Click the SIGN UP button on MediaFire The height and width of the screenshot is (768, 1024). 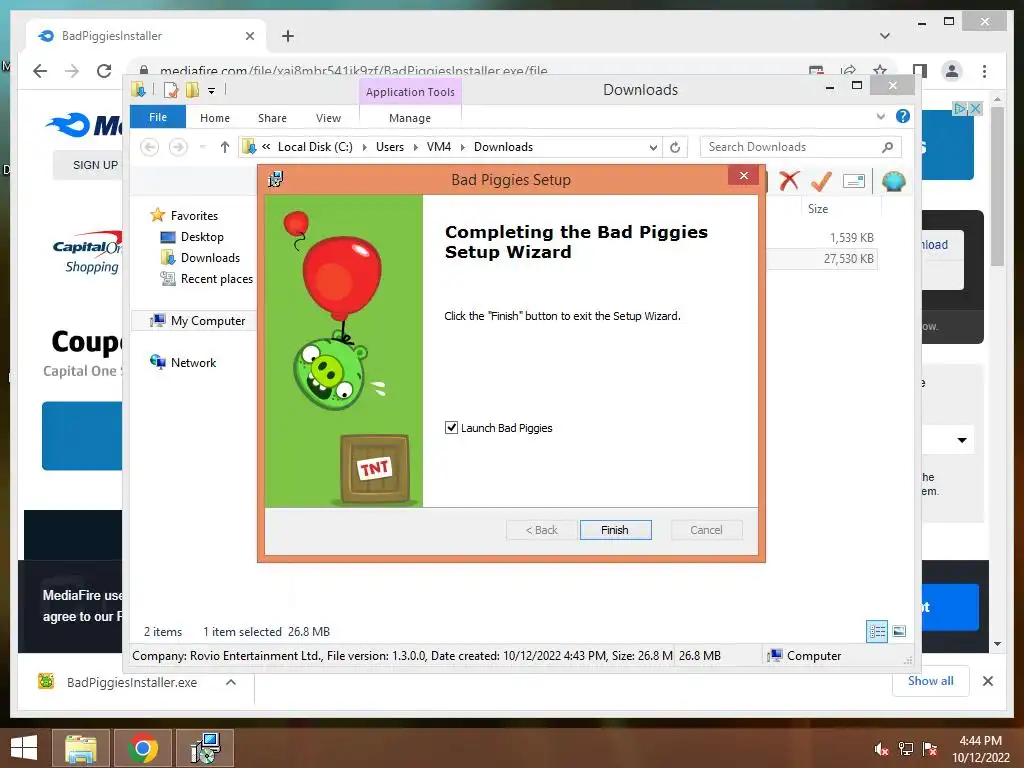pos(95,165)
